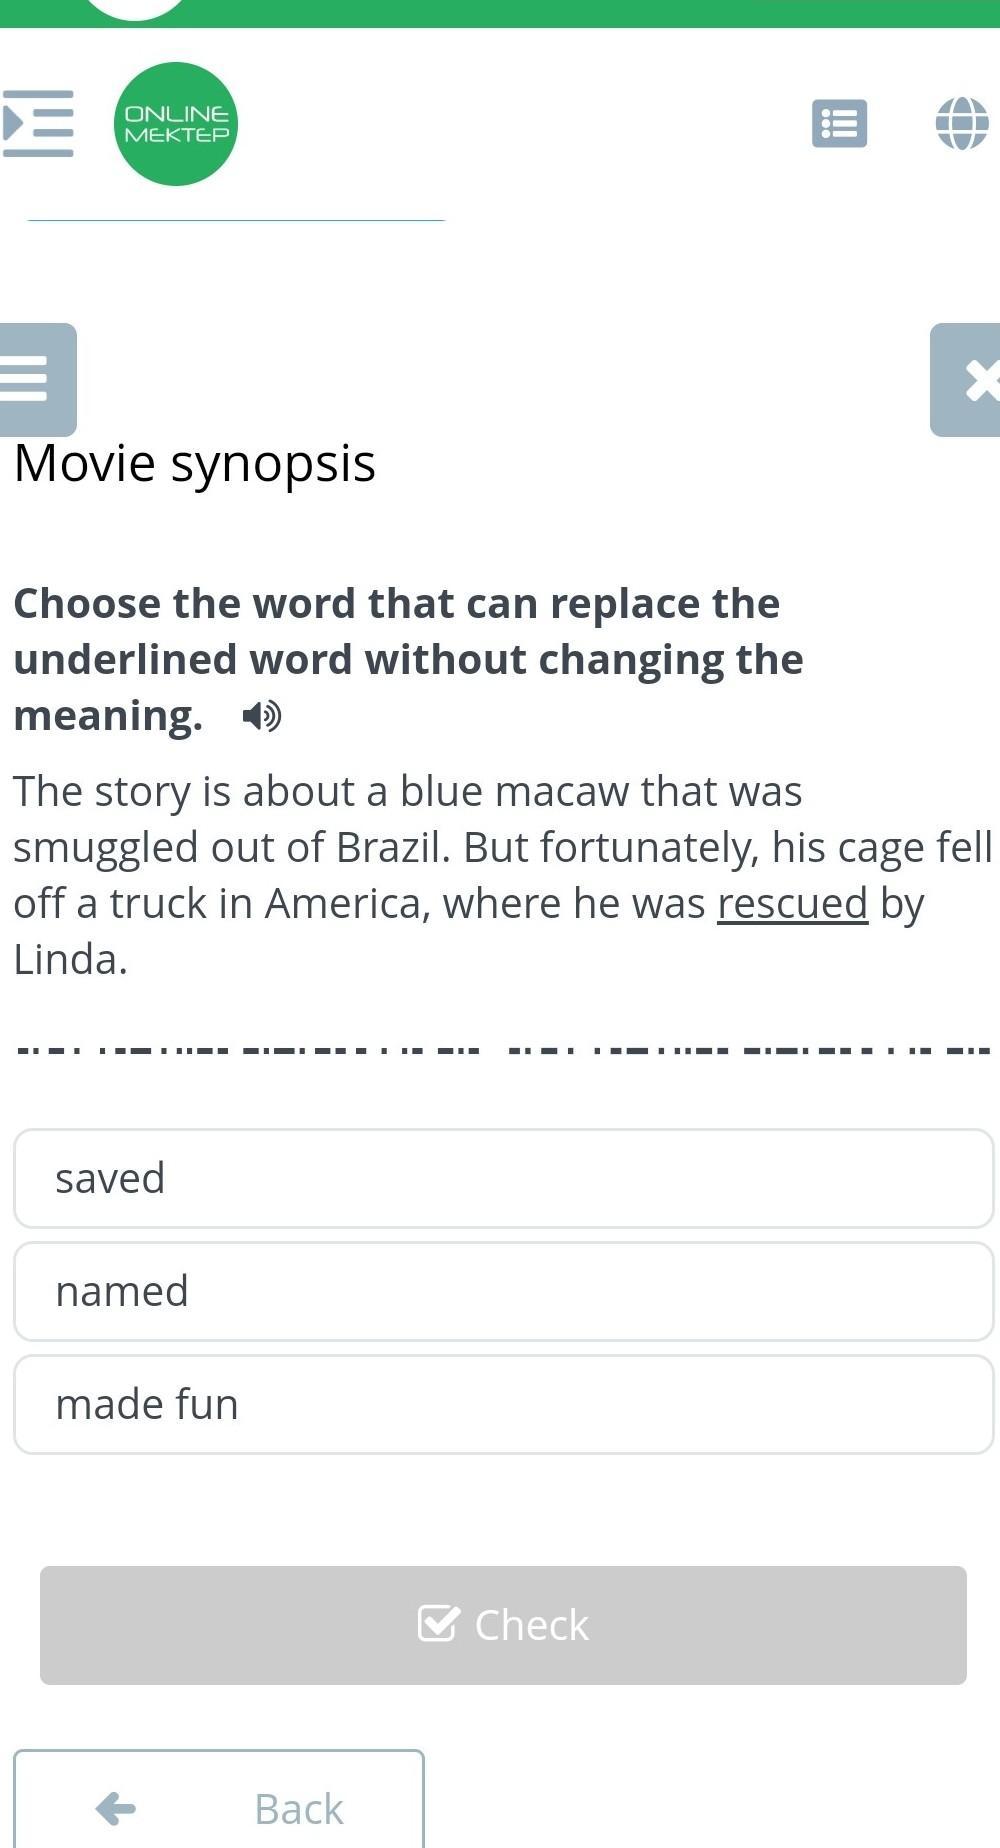Click the underlined word 'rescued'
This screenshot has width=1000, height=1848.
[x=792, y=903]
